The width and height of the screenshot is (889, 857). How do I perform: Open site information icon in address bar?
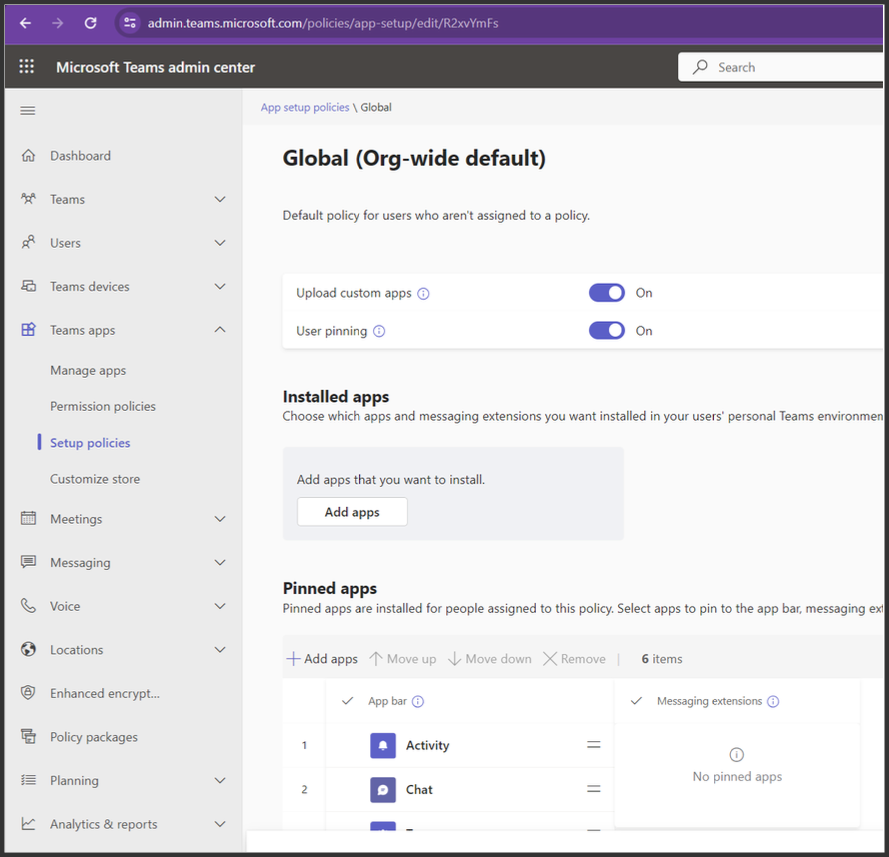tap(129, 23)
